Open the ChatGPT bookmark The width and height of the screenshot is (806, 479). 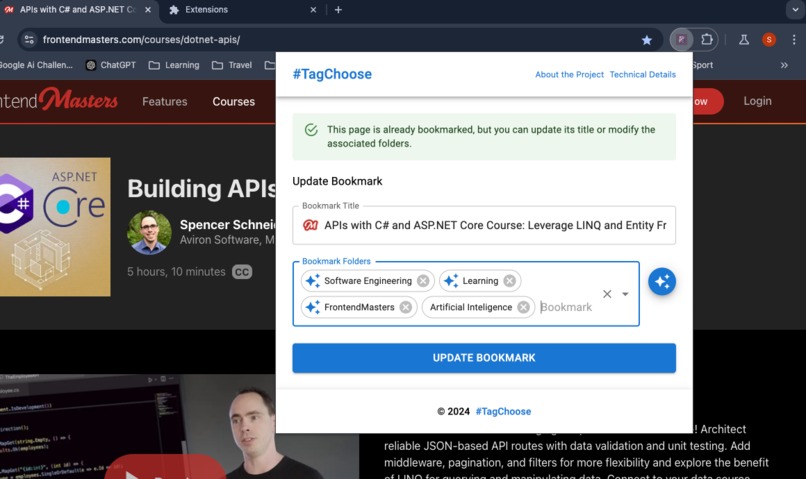click(x=111, y=65)
